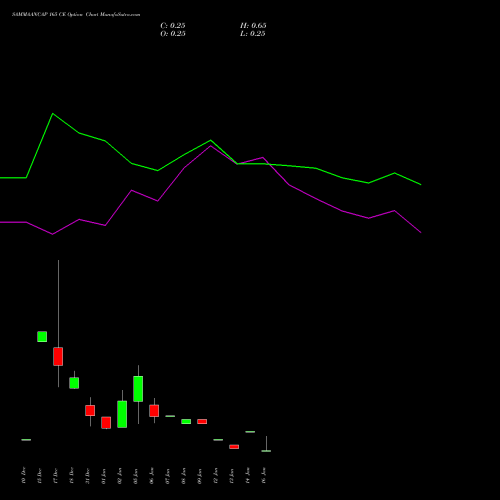Screen dimensions: 500x500
Task: Click the '06 Jan' date axis label
Action: pyautogui.click(x=152, y=476)
